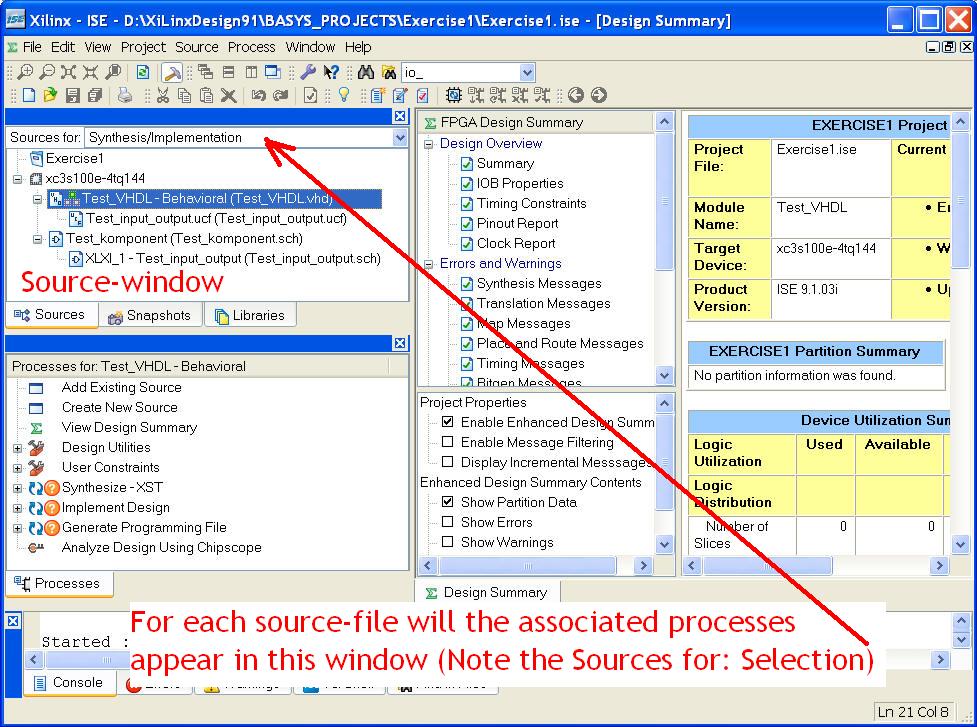Expand Generate Programming File process

[17, 528]
